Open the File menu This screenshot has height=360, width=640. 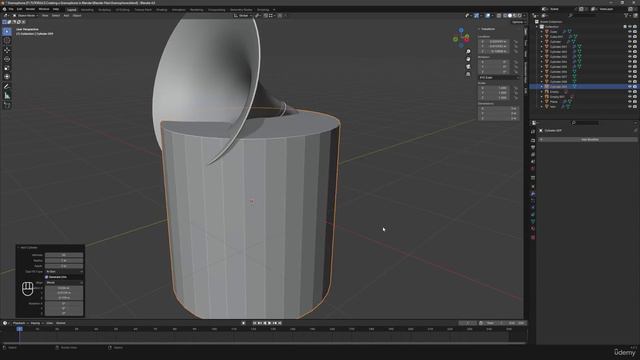[x=11, y=9]
